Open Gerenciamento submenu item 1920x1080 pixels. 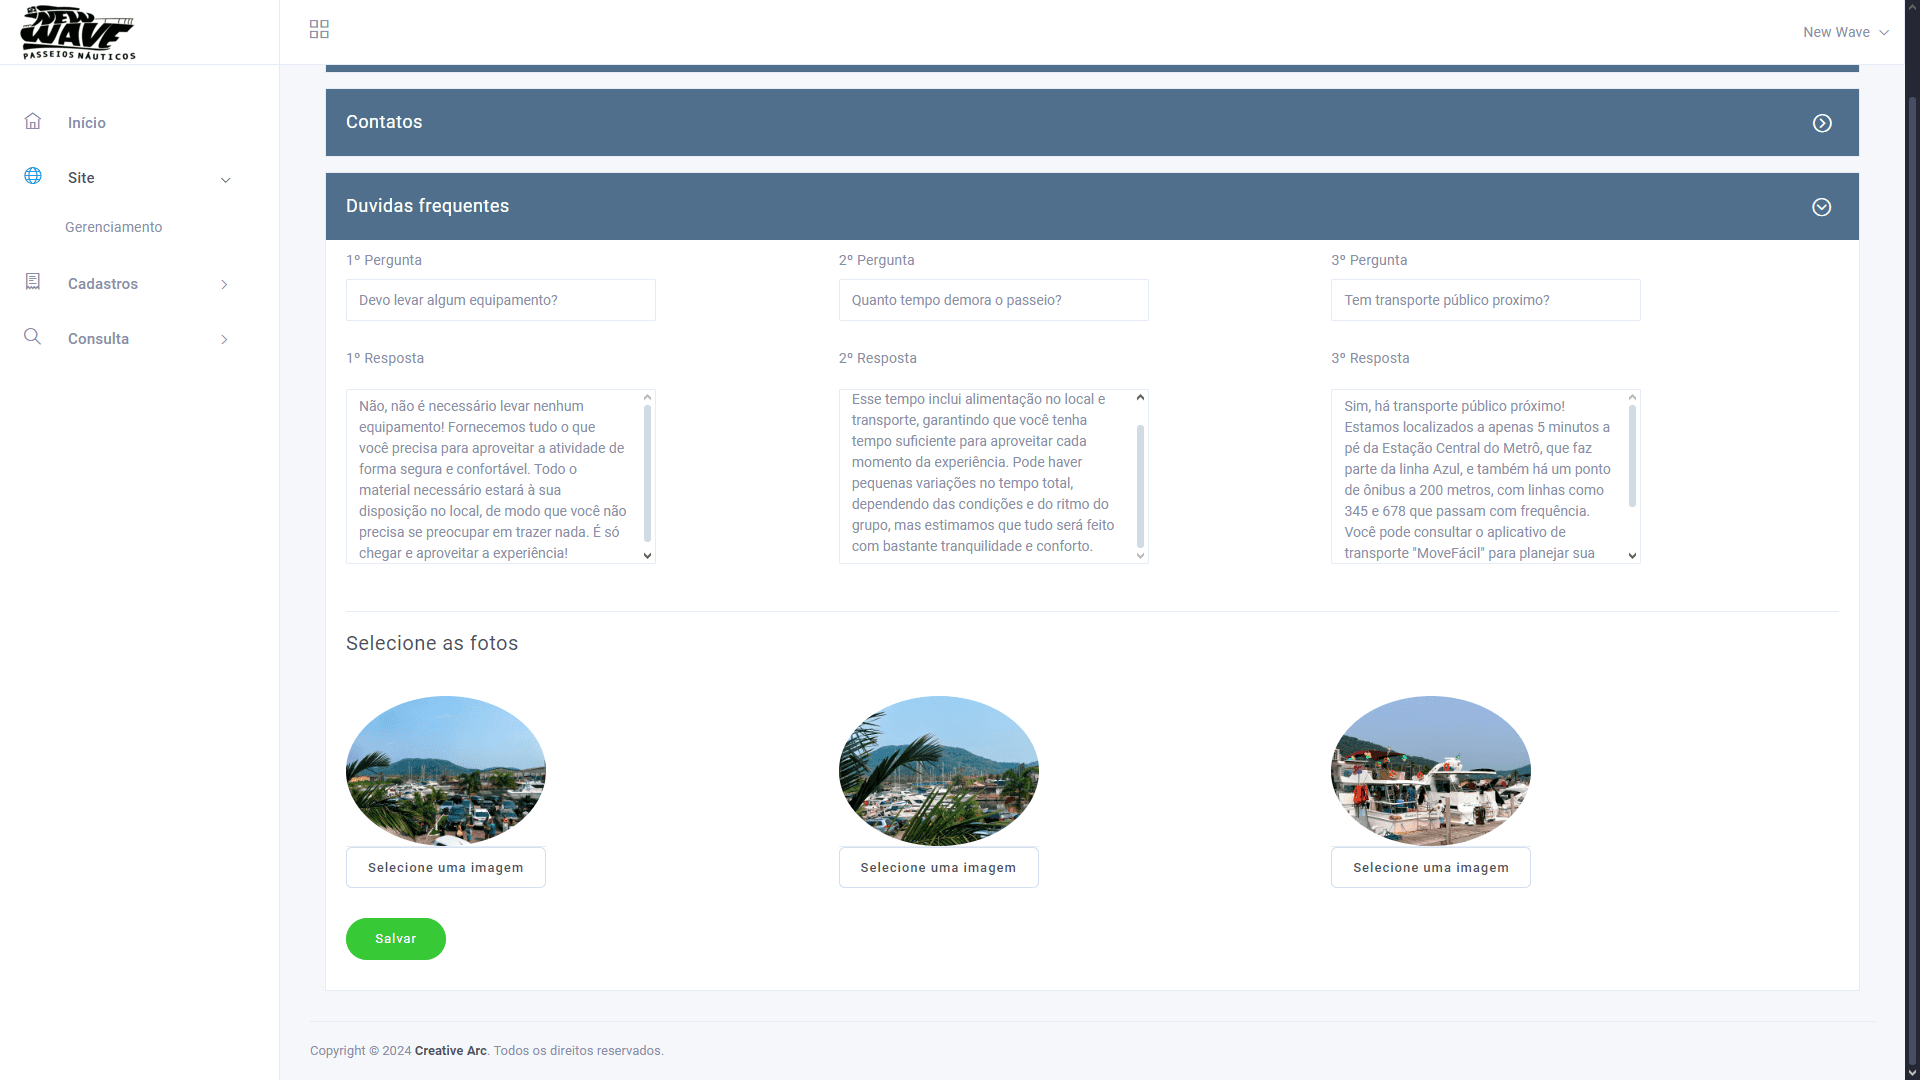pyautogui.click(x=114, y=228)
